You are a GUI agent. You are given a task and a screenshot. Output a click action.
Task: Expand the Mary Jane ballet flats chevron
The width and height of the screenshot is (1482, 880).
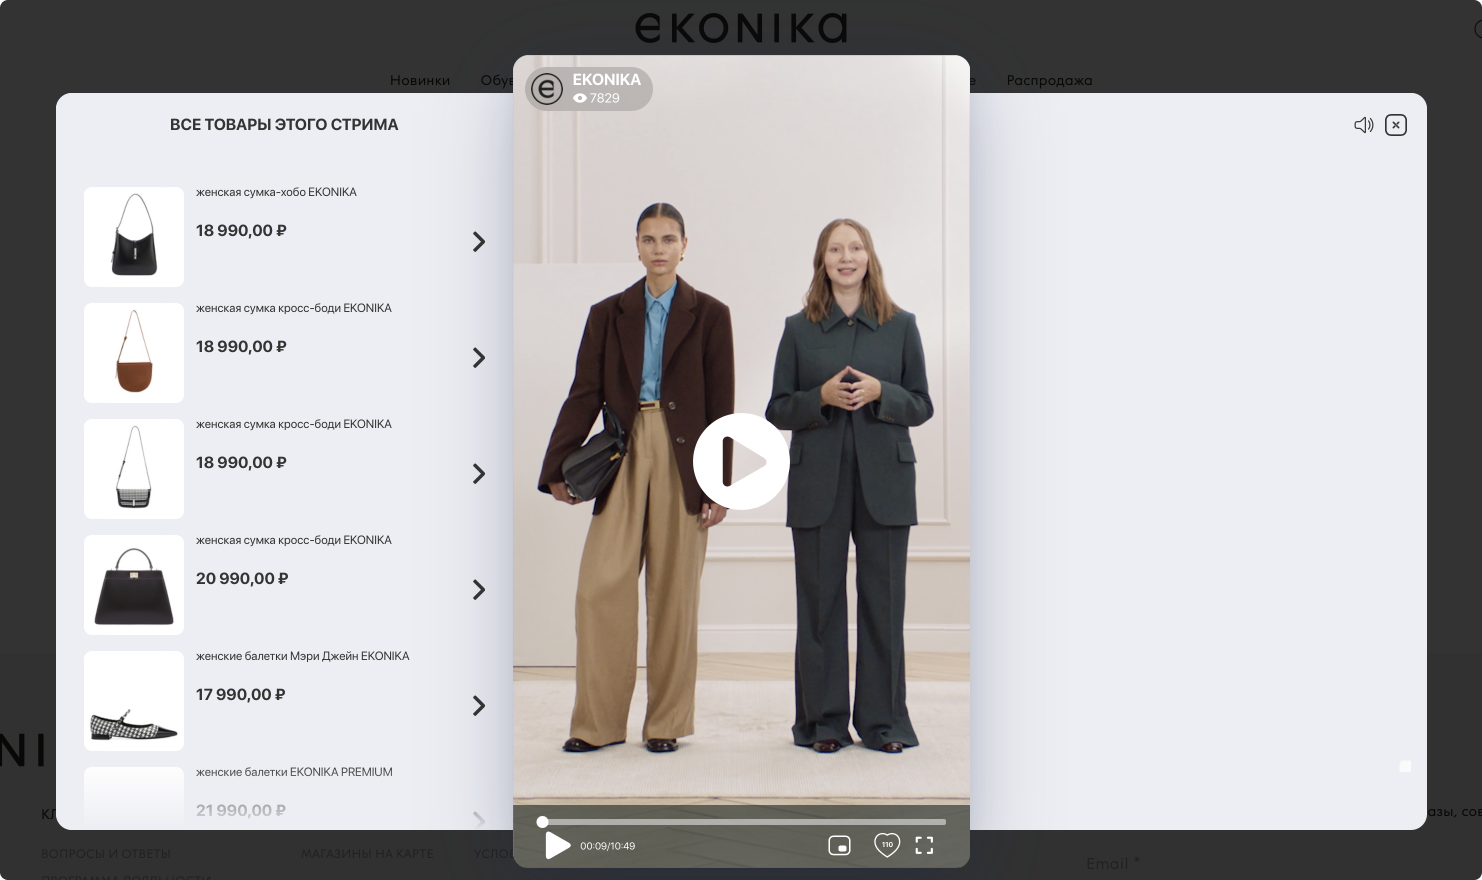coord(478,706)
